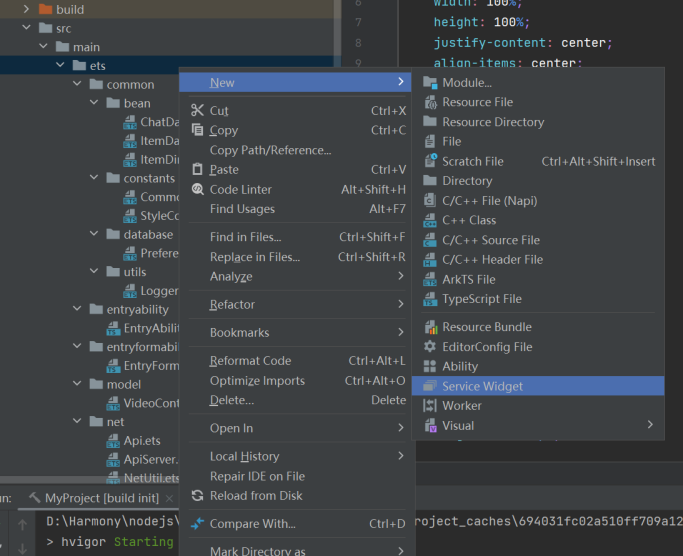Click the Code Linter icon

[198, 189]
